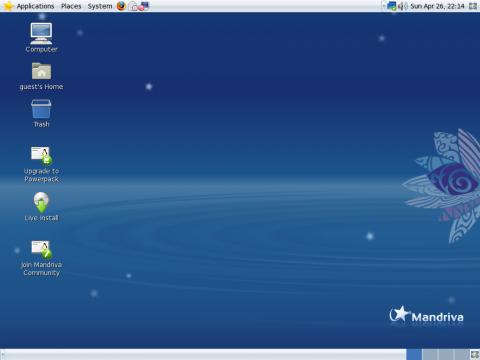Screen dimensions: 480x360
Task: Click the monitor launcher with red badge
Action: (x=144, y=6)
